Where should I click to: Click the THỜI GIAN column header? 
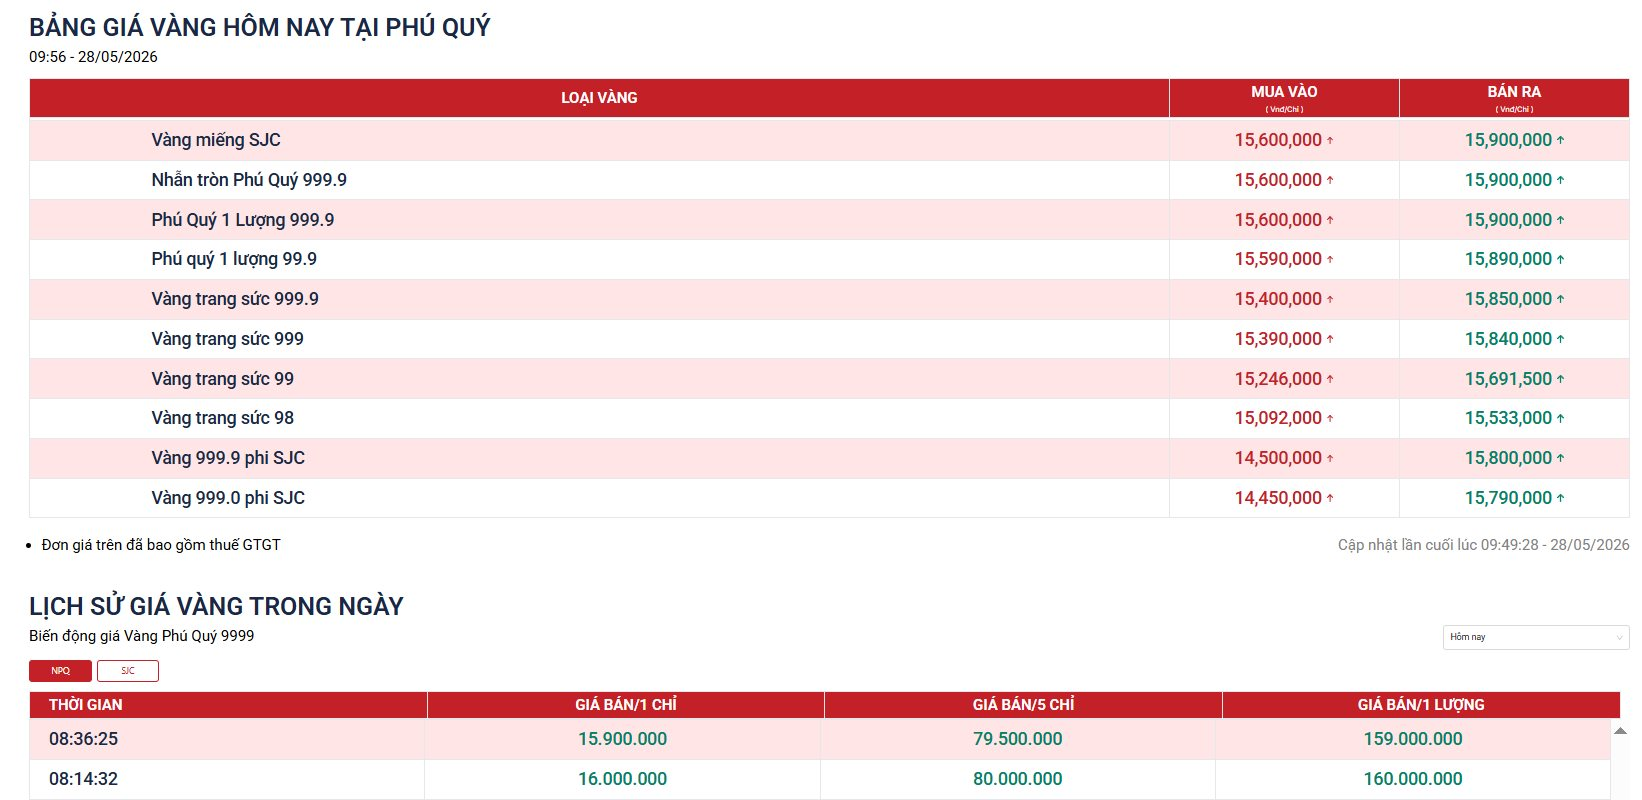click(228, 705)
